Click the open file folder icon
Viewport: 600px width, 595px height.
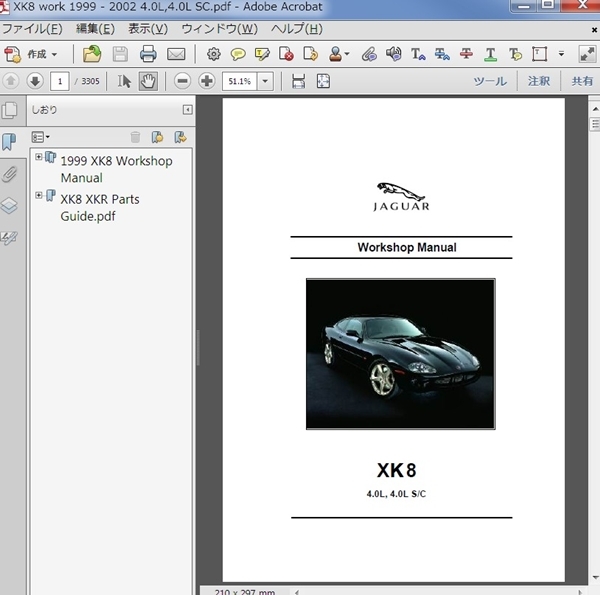pyautogui.click(x=92, y=54)
